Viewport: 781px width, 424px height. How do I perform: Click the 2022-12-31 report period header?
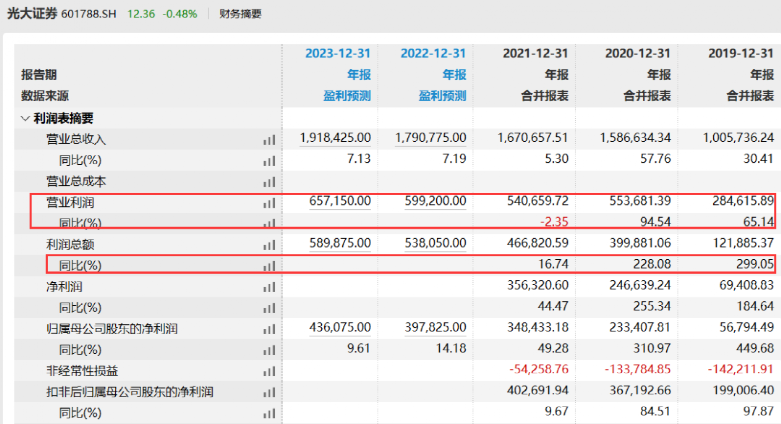point(433,53)
